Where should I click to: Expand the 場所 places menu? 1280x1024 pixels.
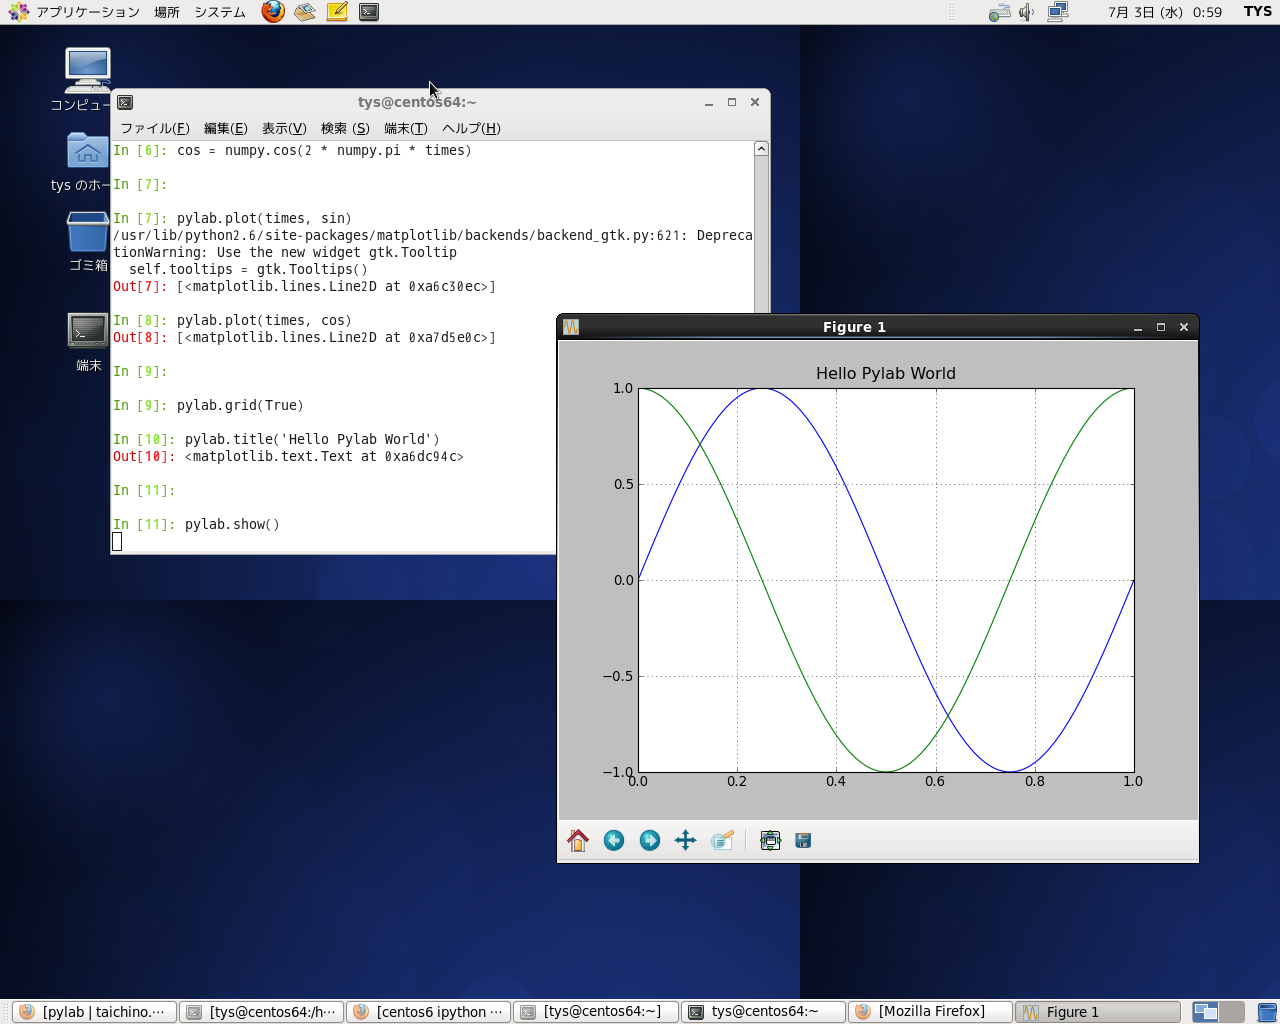pos(166,12)
